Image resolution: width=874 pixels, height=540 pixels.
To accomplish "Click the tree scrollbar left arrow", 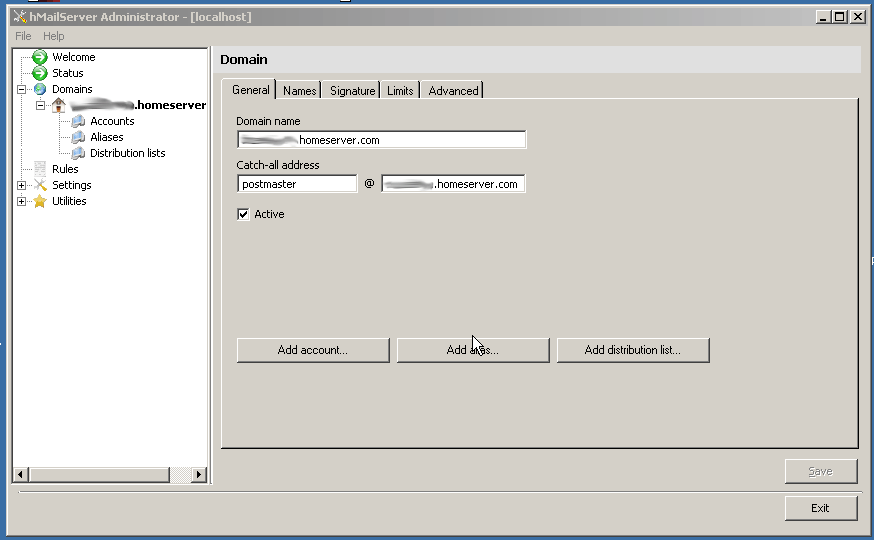I will pos(20,475).
